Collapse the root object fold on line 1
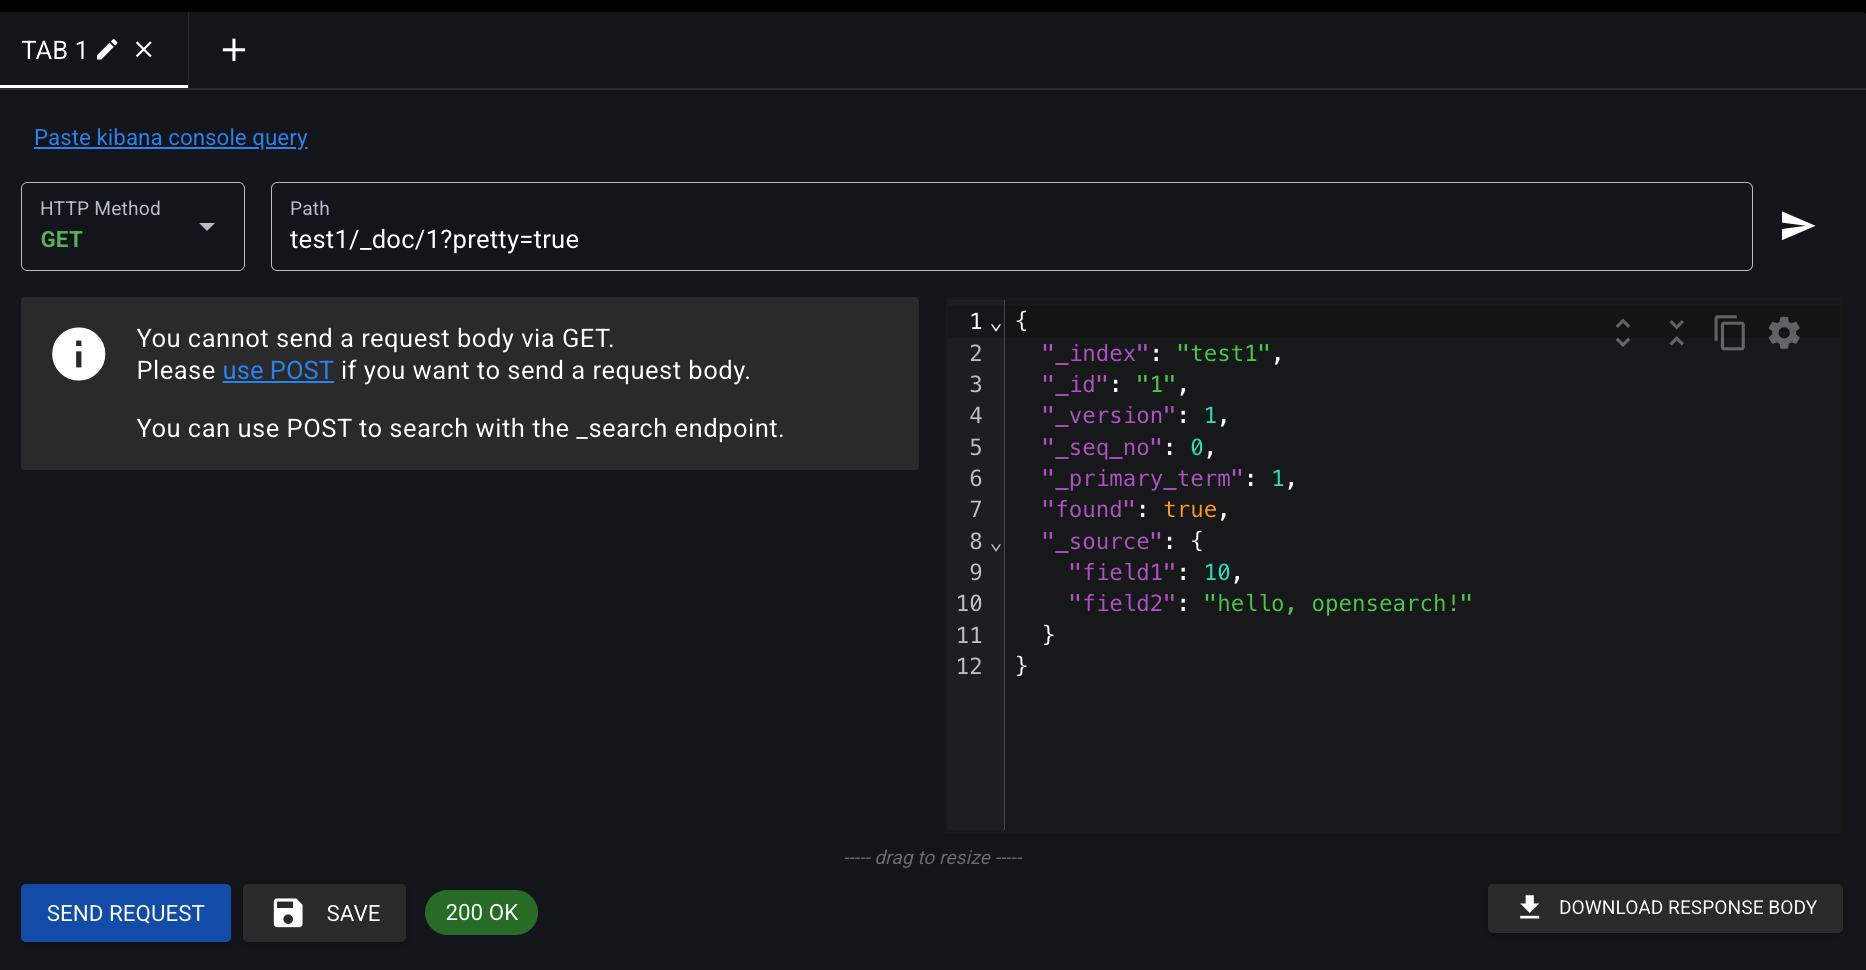 click(x=996, y=326)
